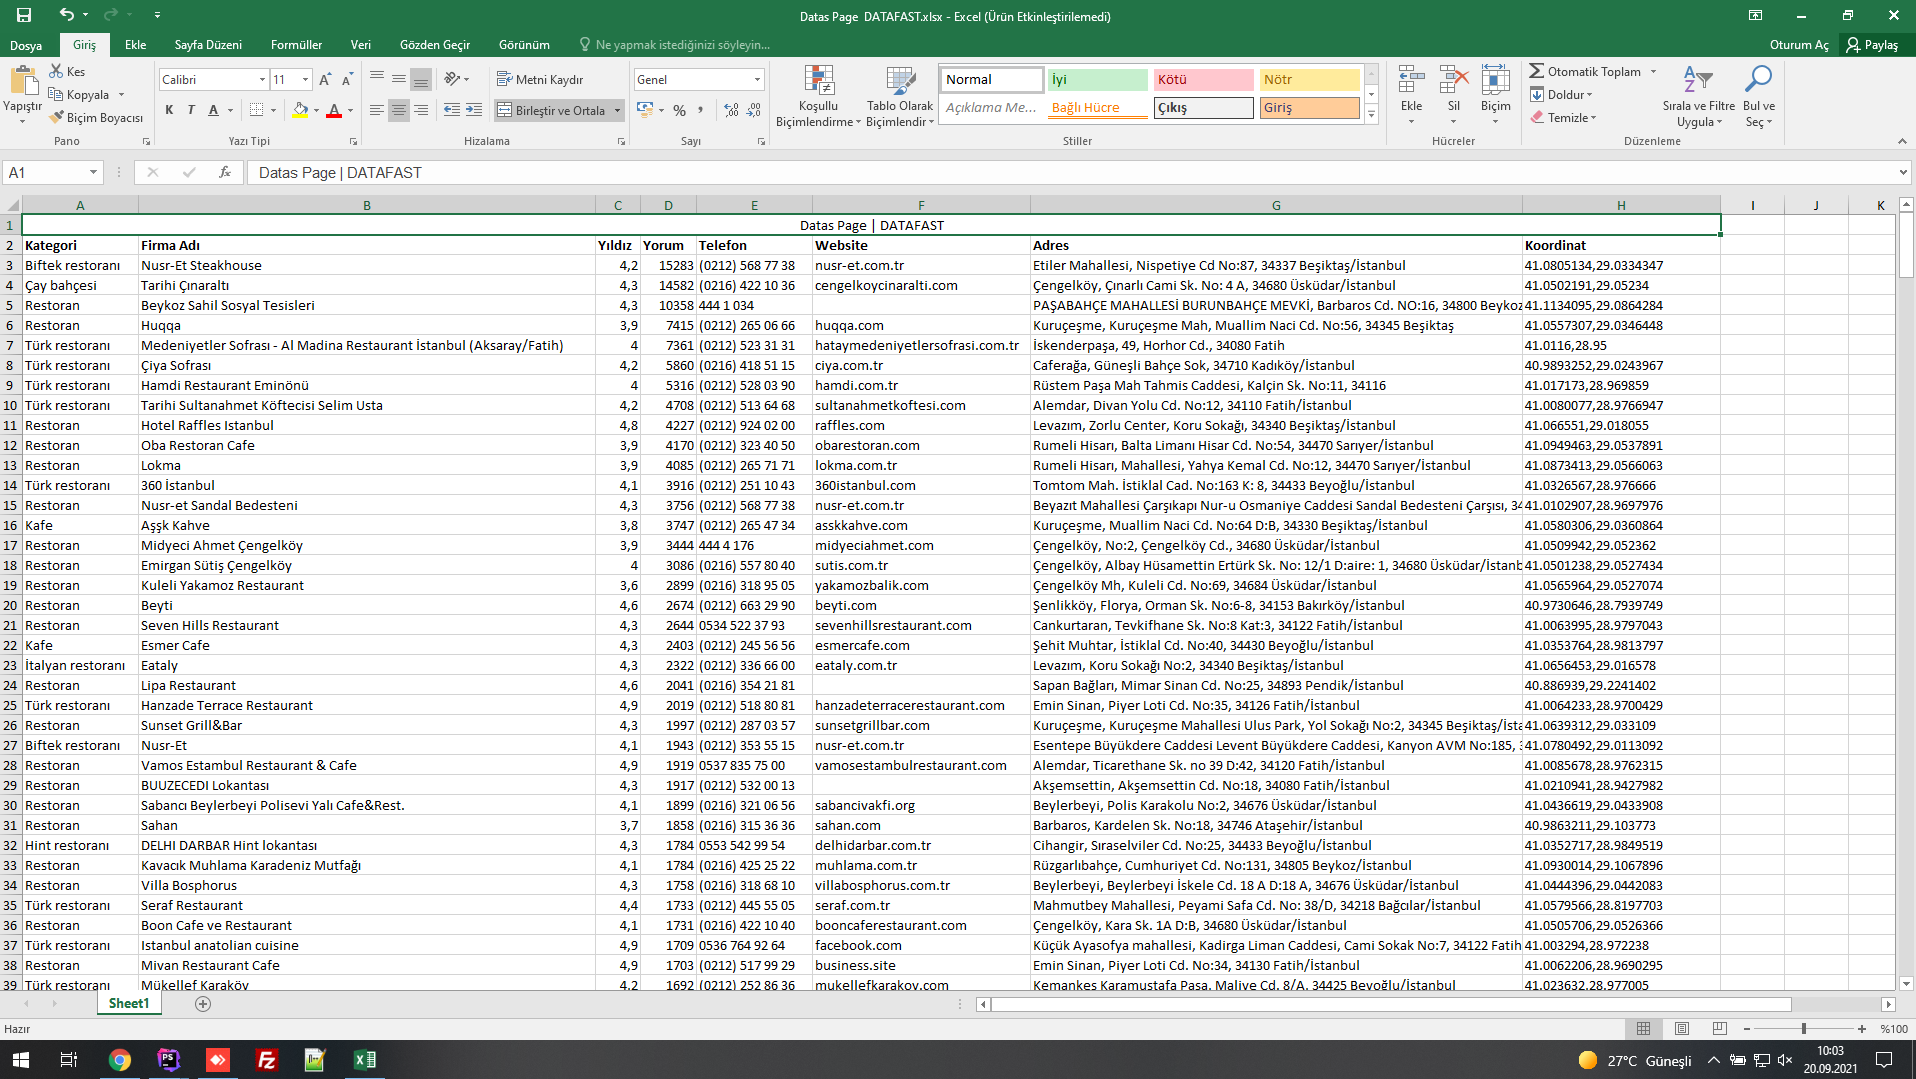The width and height of the screenshot is (1916, 1079).
Task: Expand the Doldur fill dropdown
Action: coord(1590,95)
